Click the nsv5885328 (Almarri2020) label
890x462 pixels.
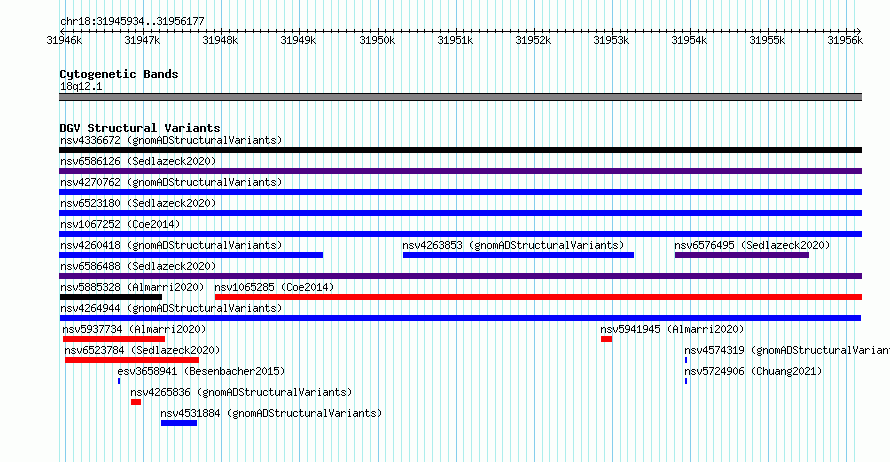click(132, 287)
